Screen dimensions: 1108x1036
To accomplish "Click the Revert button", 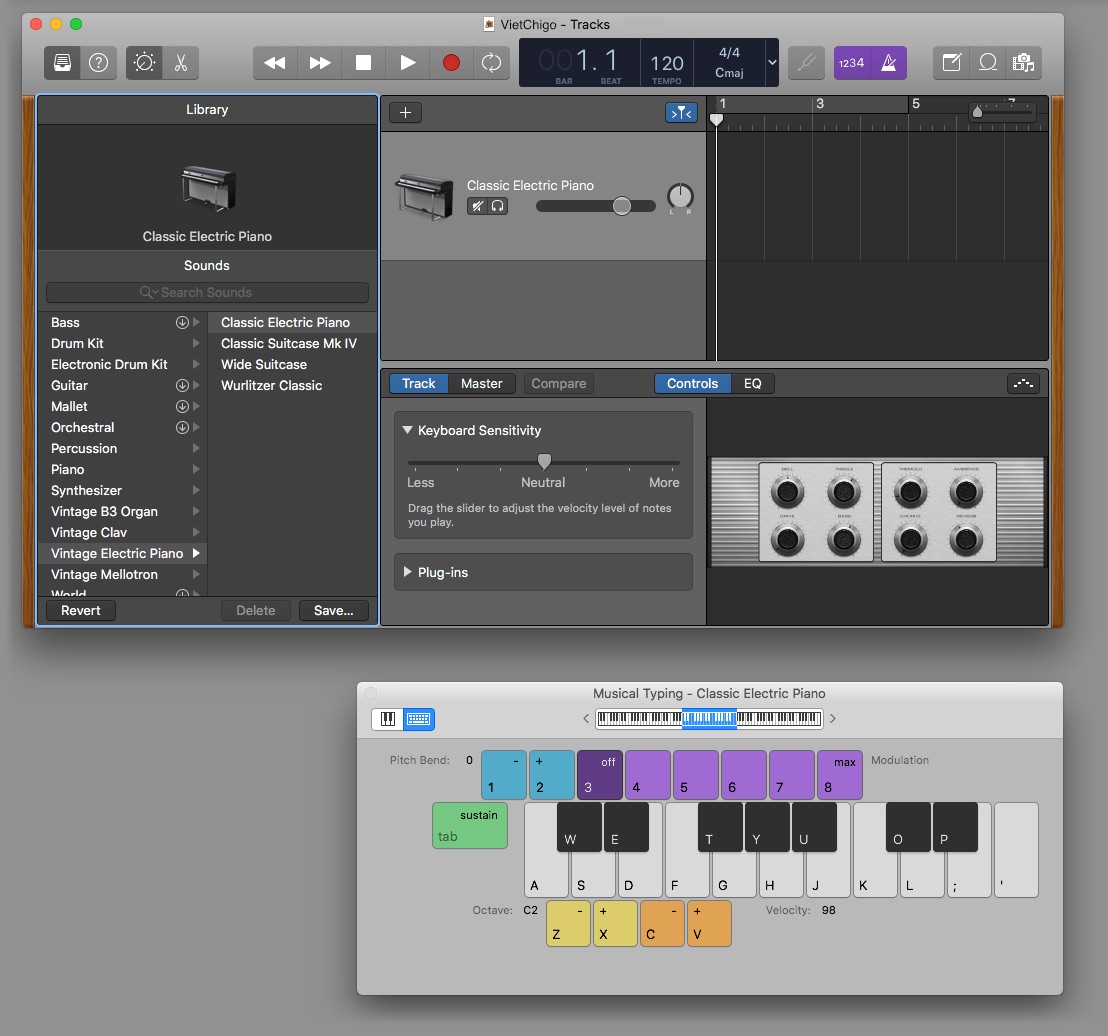I will pyautogui.click(x=81, y=610).
